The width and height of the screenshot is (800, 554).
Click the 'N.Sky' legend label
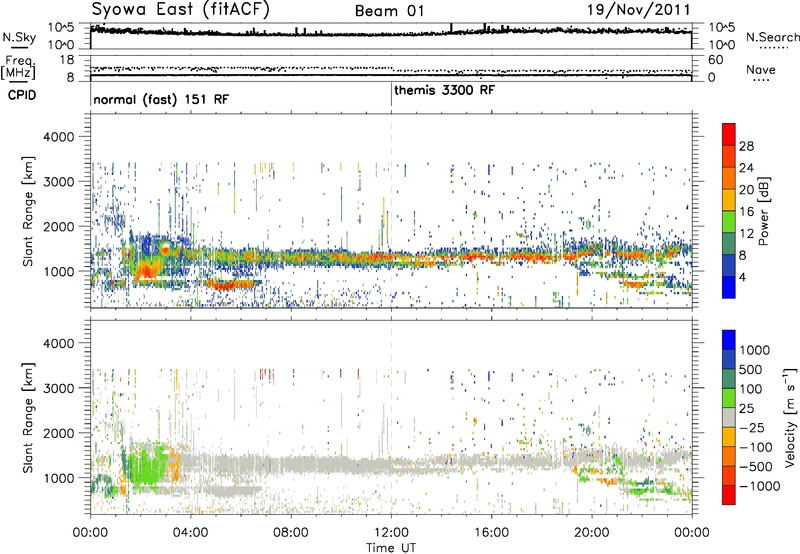19,38
